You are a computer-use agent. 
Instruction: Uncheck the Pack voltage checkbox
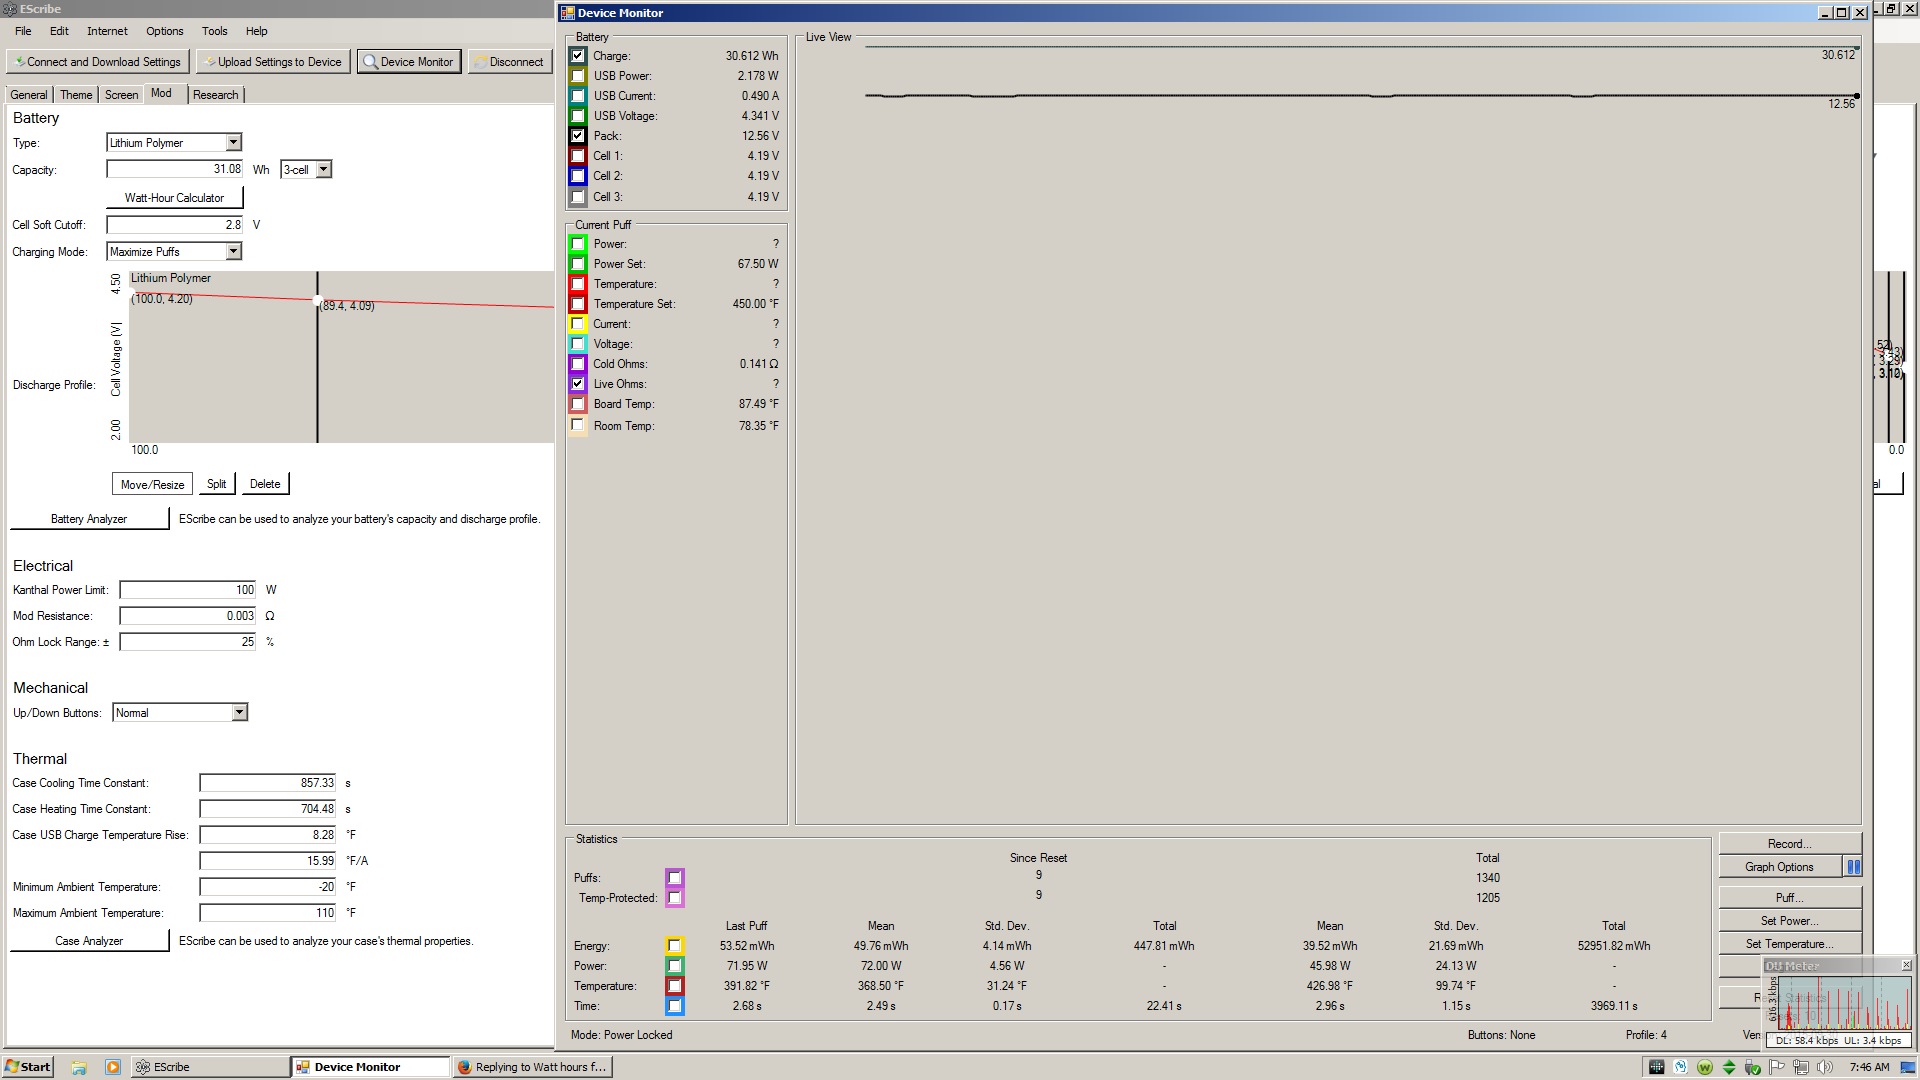(578, 136)
